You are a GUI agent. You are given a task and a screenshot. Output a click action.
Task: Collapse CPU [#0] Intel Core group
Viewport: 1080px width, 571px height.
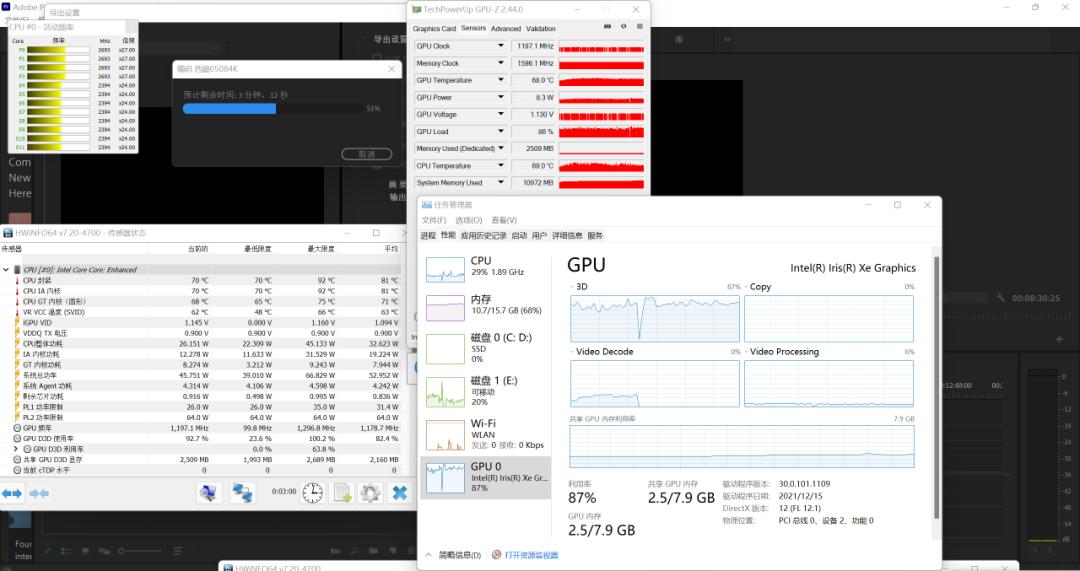click(6, 270)
